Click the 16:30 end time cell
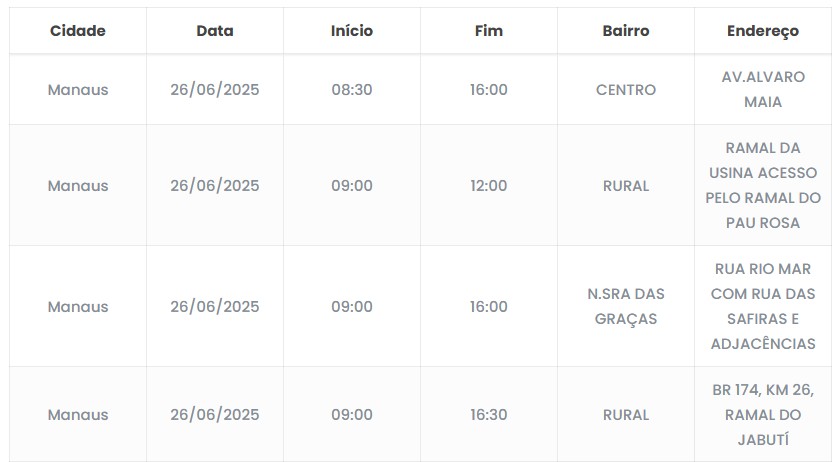837x462 pixels. coord(488,415)
